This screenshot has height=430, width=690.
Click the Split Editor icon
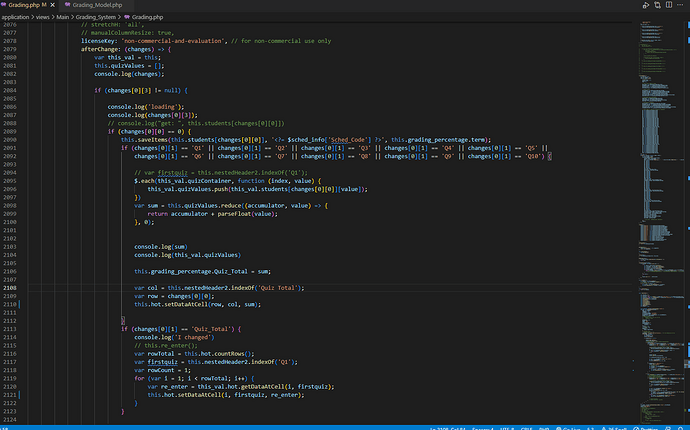pos(669,5)
